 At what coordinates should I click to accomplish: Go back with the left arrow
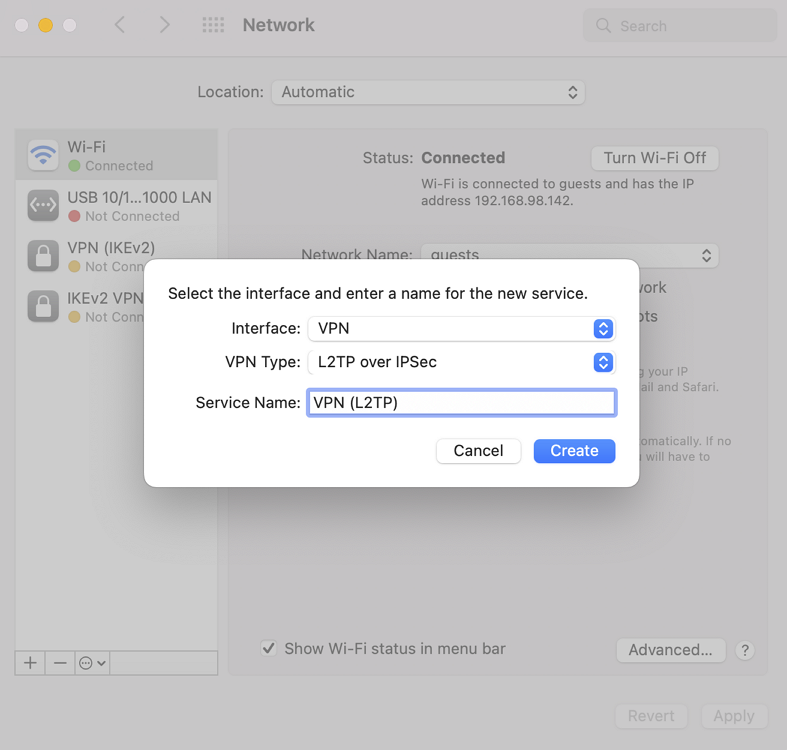click(120, 26)
